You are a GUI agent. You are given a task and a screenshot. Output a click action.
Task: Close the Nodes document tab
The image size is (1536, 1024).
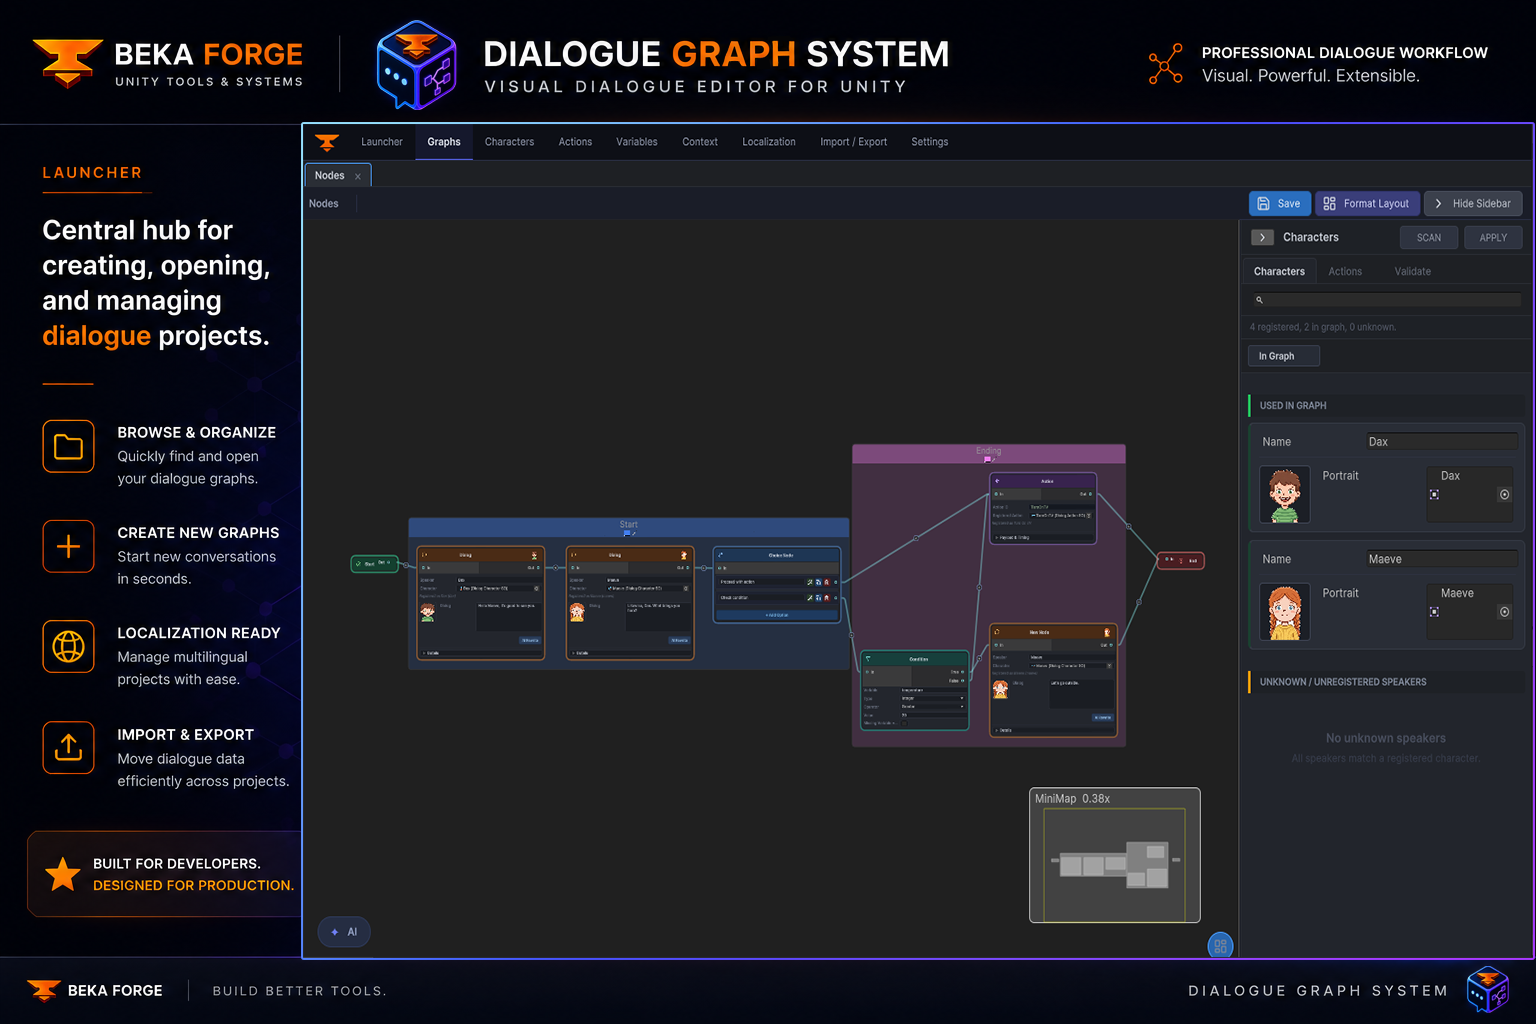coord(358,176)
